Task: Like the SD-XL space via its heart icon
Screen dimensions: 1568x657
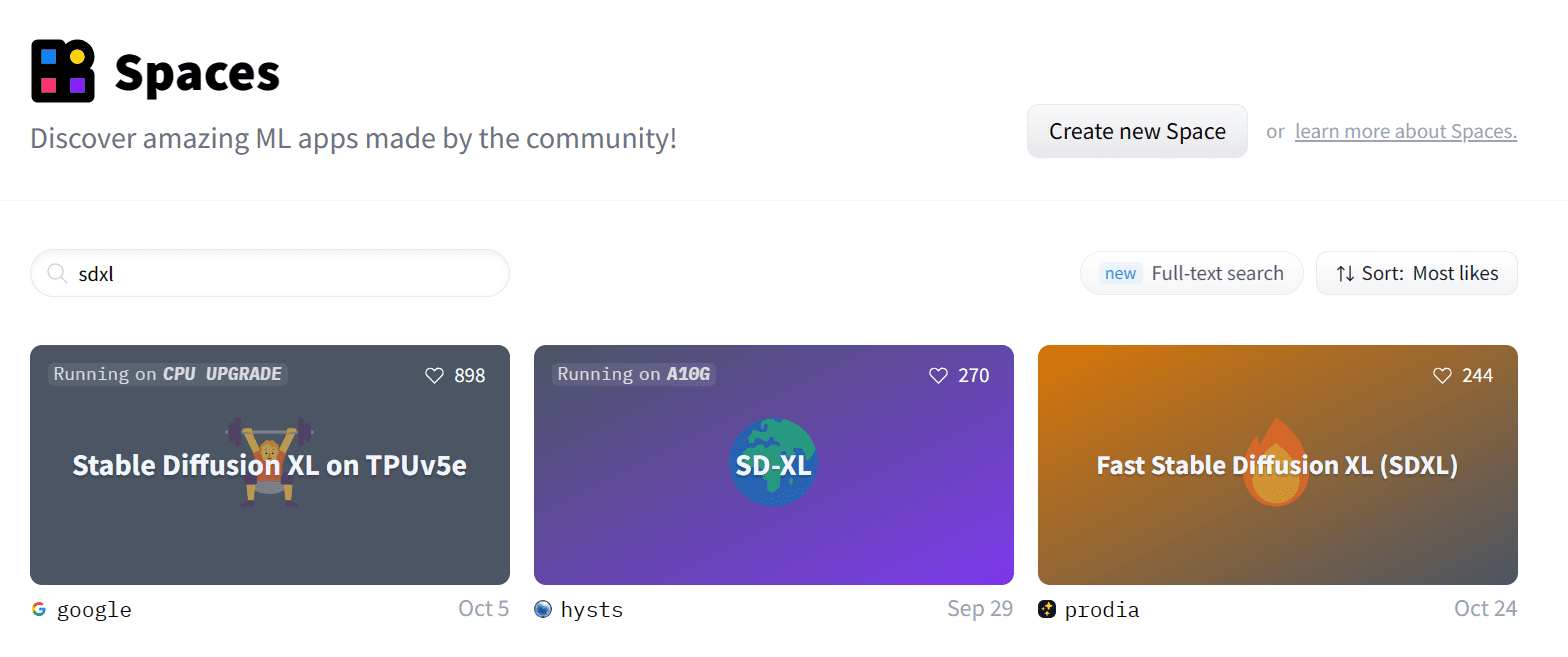Action: (x=938, y=375)
